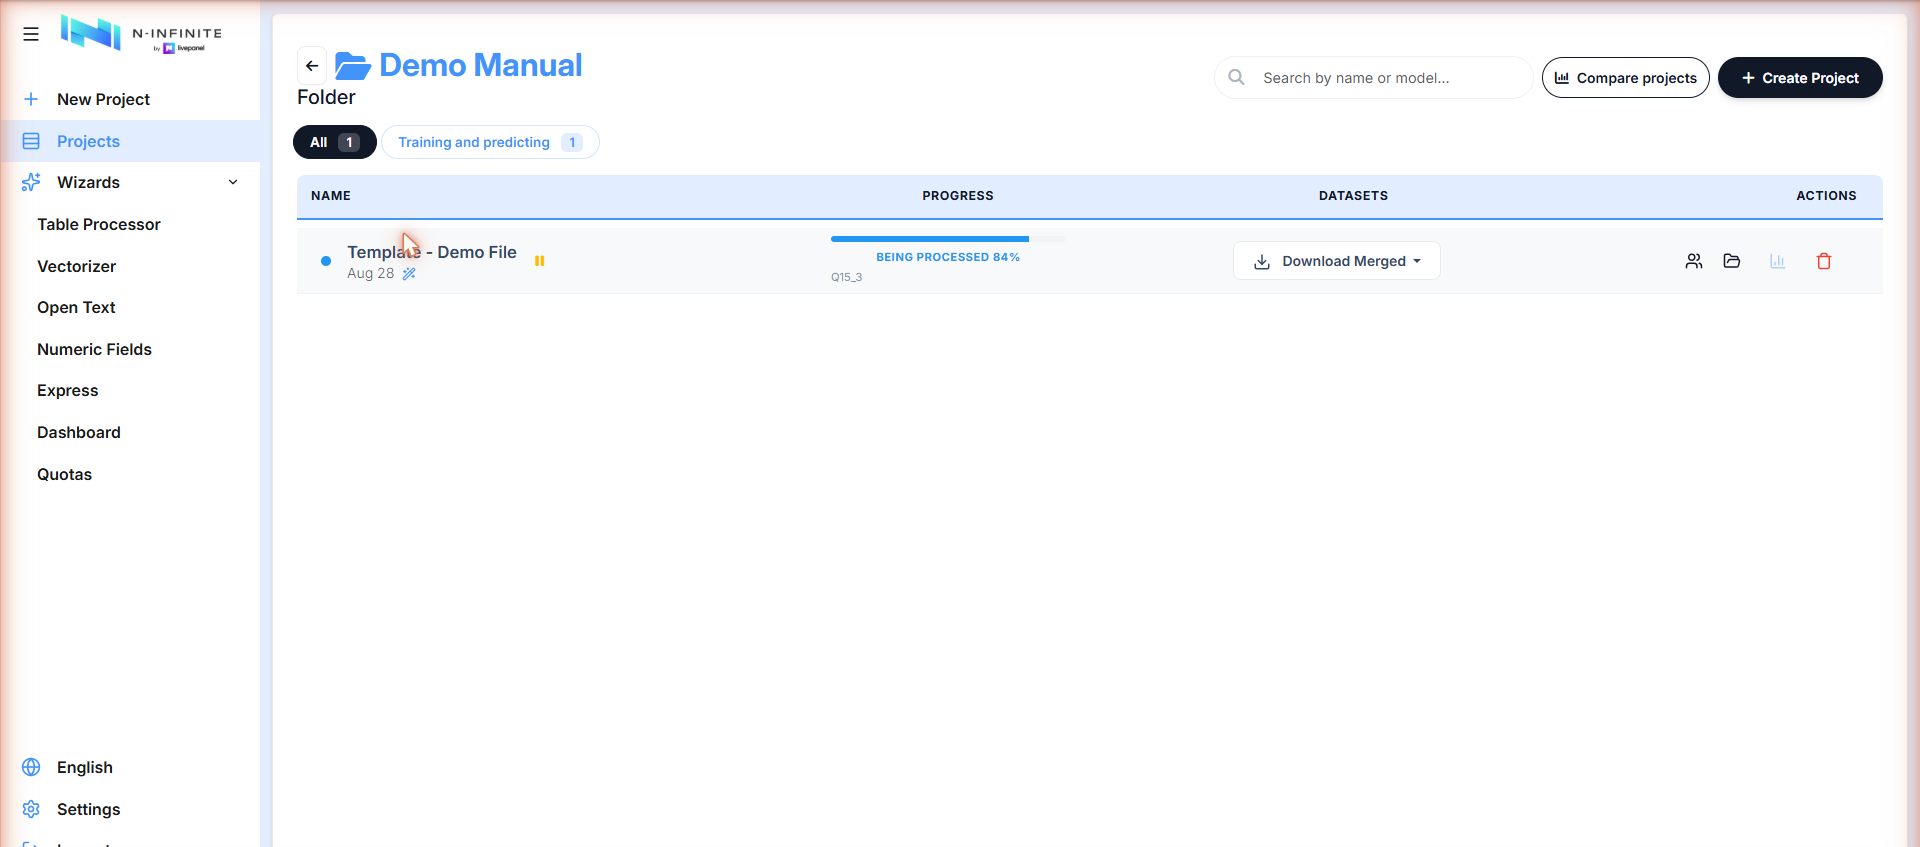This screenshot has width=1920, height=847.
Task: Click the N-Infinite logo
Action: (x=141, y=34)
